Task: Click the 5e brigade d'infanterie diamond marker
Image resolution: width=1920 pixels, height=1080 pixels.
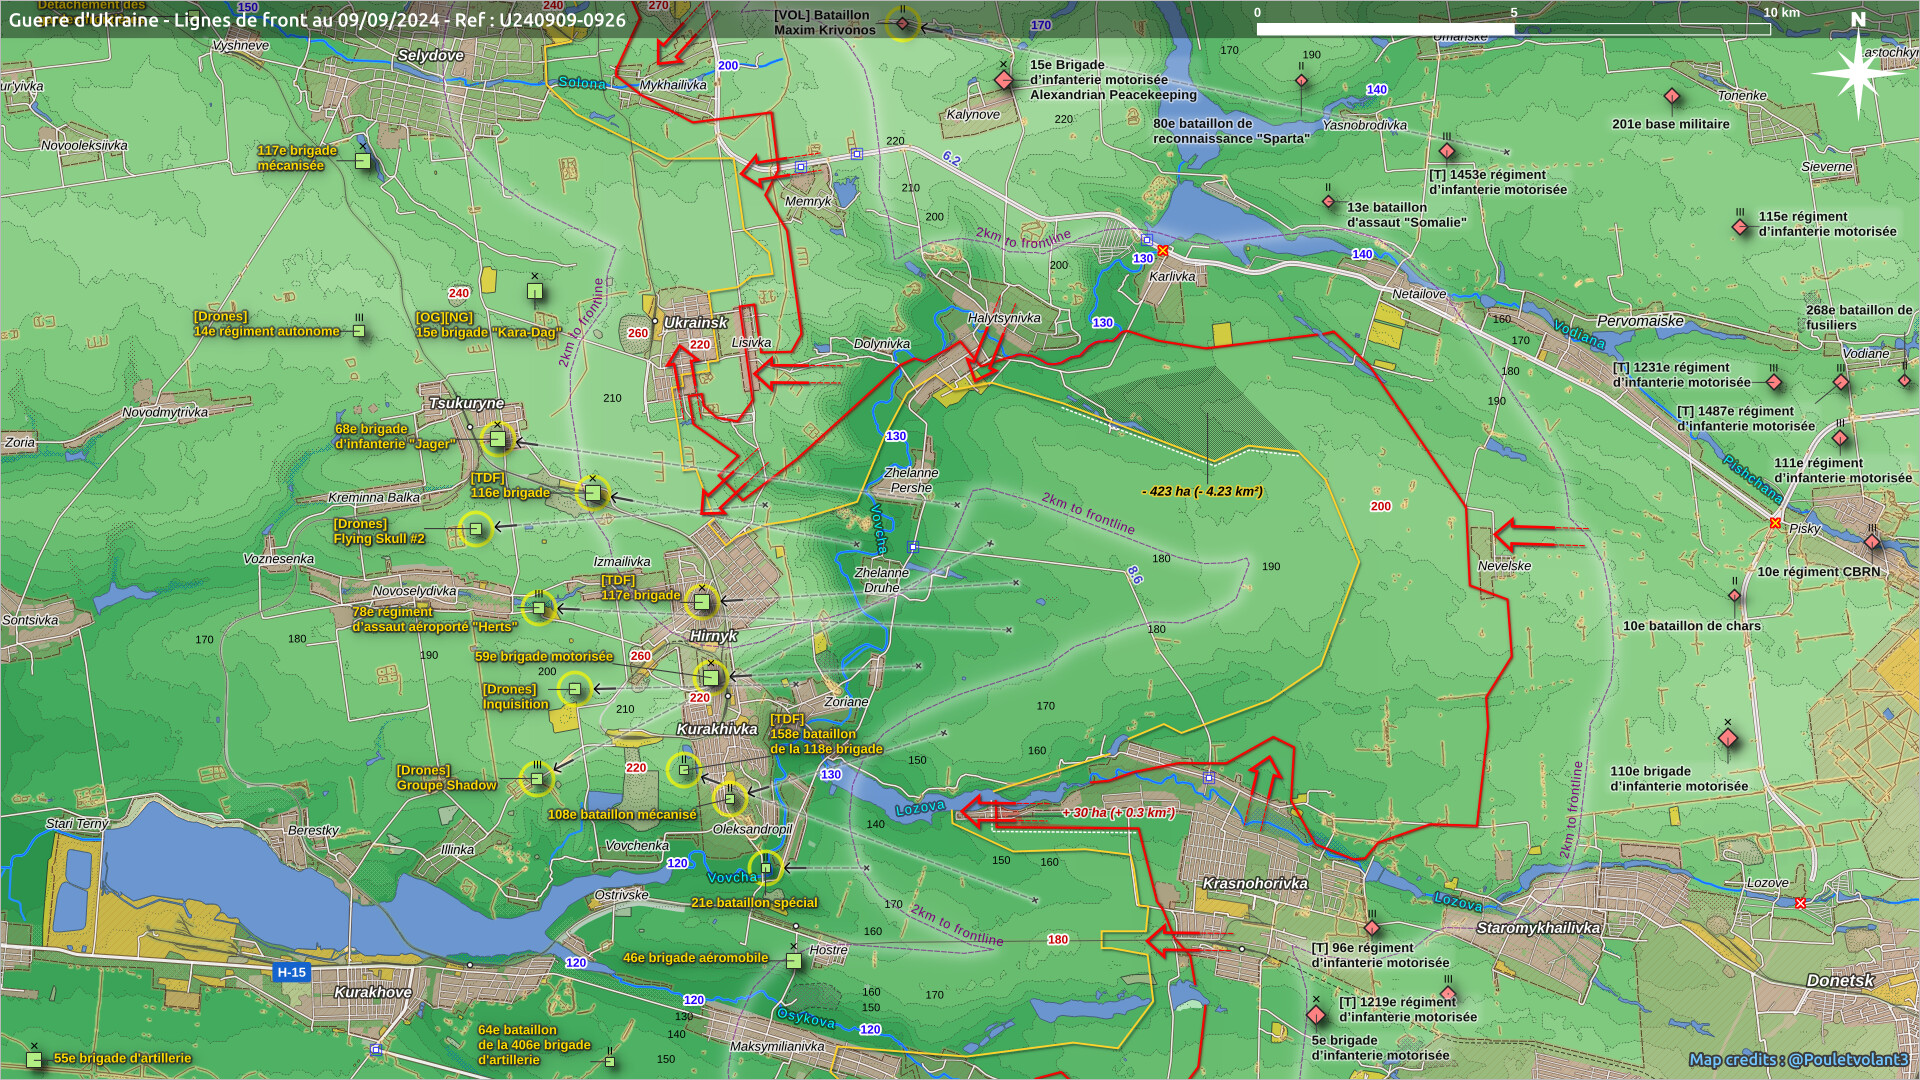Action: click(1316, 1015)
